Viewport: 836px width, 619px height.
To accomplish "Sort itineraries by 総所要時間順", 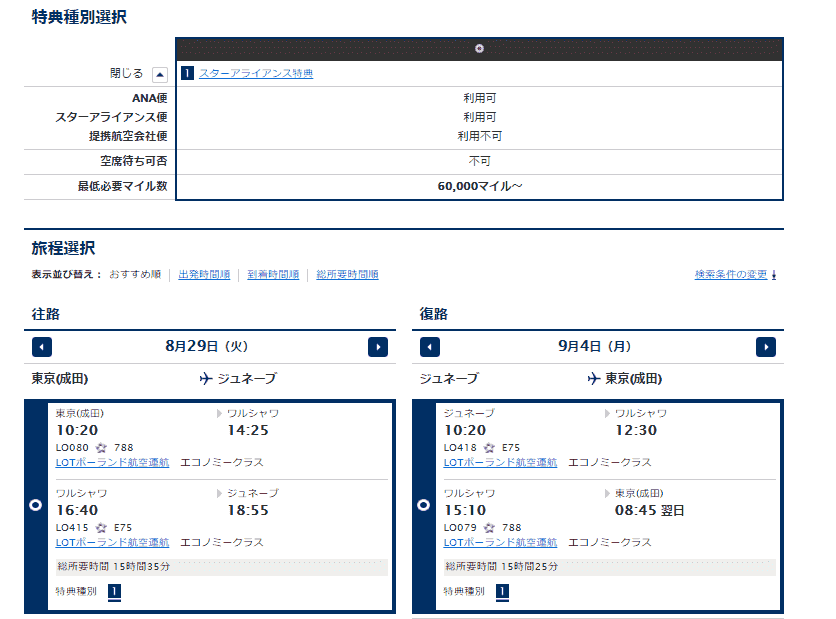I will 347,275.
